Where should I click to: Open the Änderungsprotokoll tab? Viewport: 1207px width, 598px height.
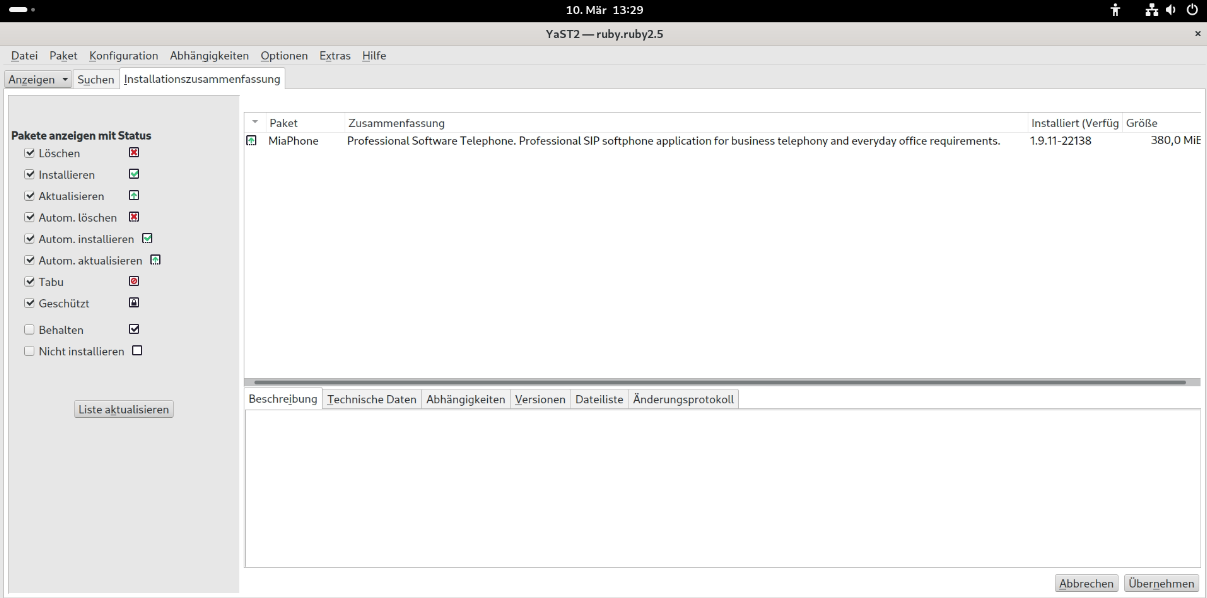(x=683, y=399)
